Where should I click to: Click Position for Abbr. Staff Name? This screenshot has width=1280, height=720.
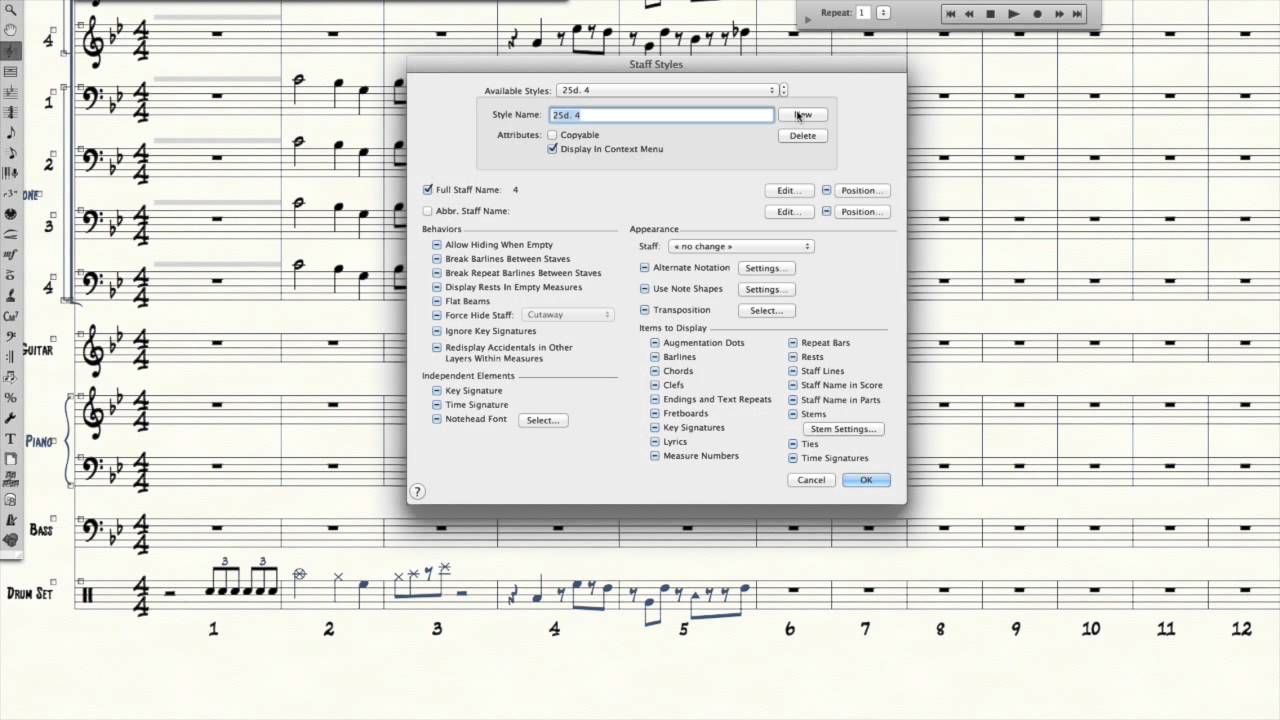pos(862,212)
